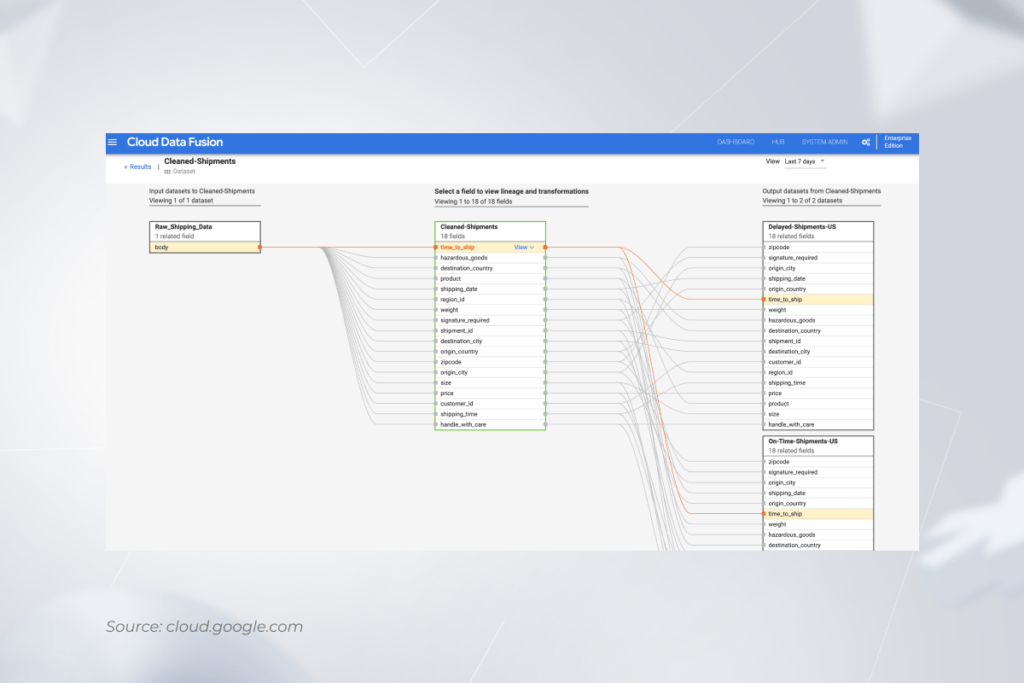
Task: Open the Last 7 days time range dropdown
Action: point(804,160)
